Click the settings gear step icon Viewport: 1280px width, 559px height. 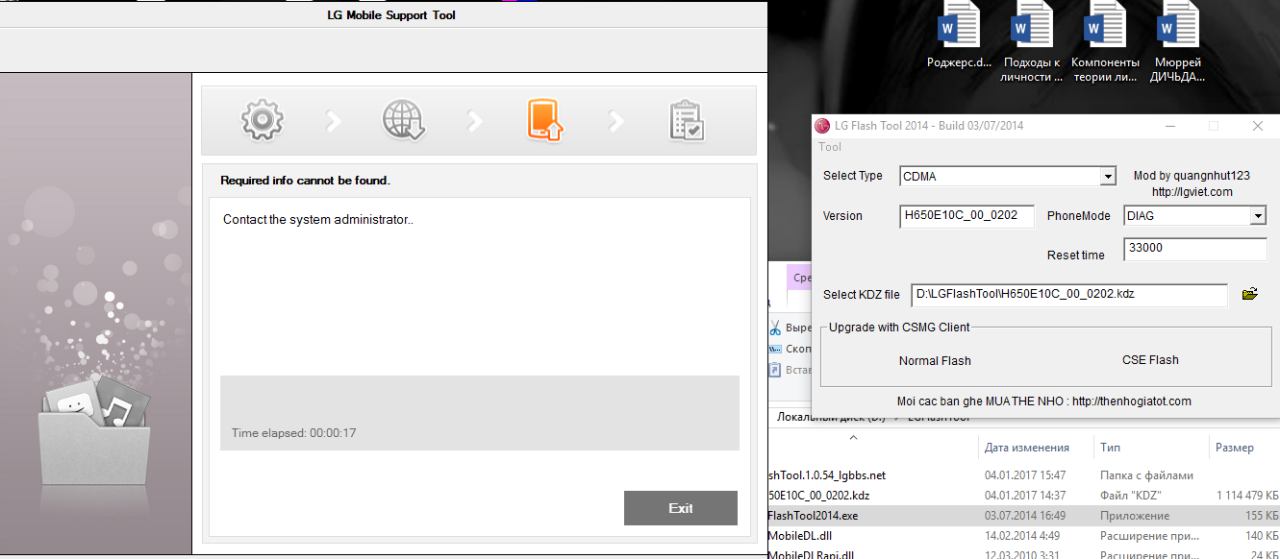[260, 121]
